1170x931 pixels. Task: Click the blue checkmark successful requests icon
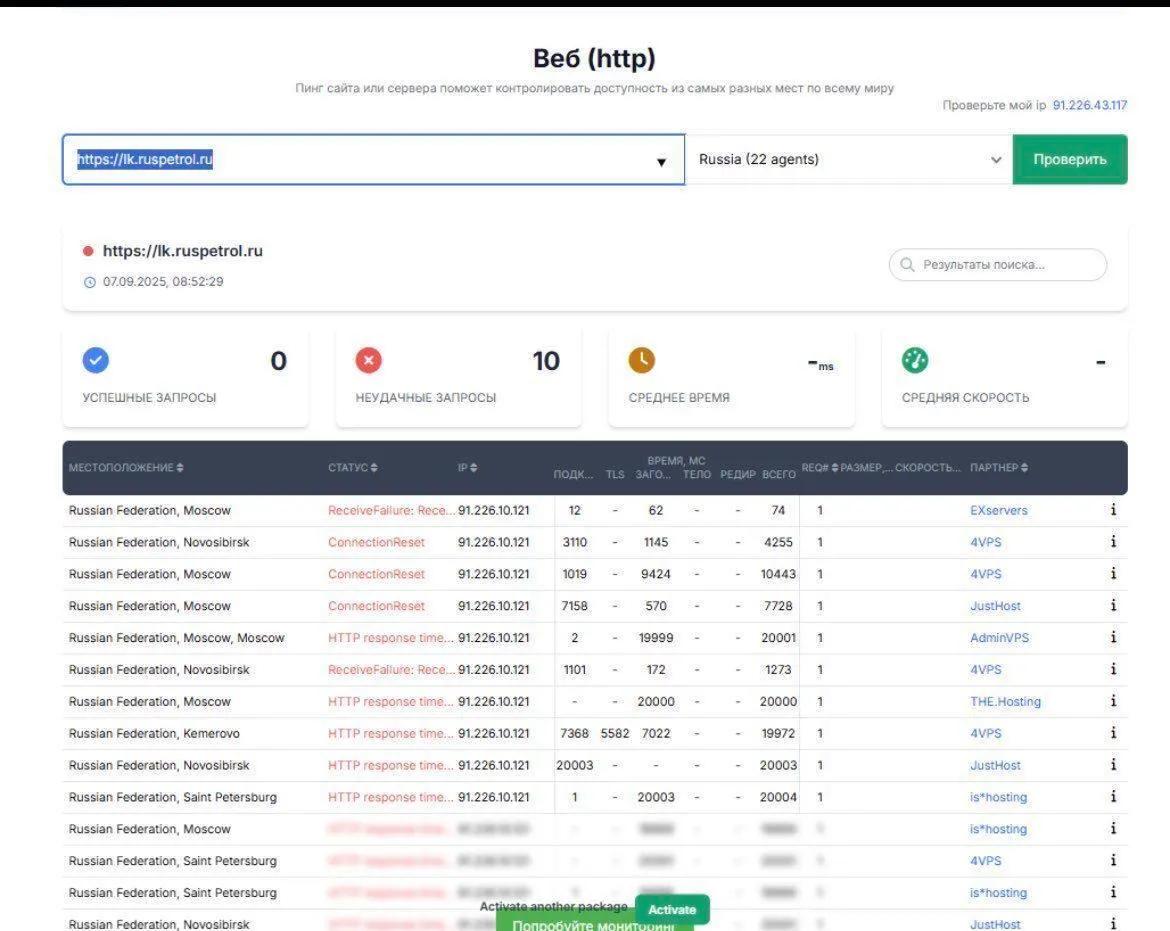pos(96,361)
